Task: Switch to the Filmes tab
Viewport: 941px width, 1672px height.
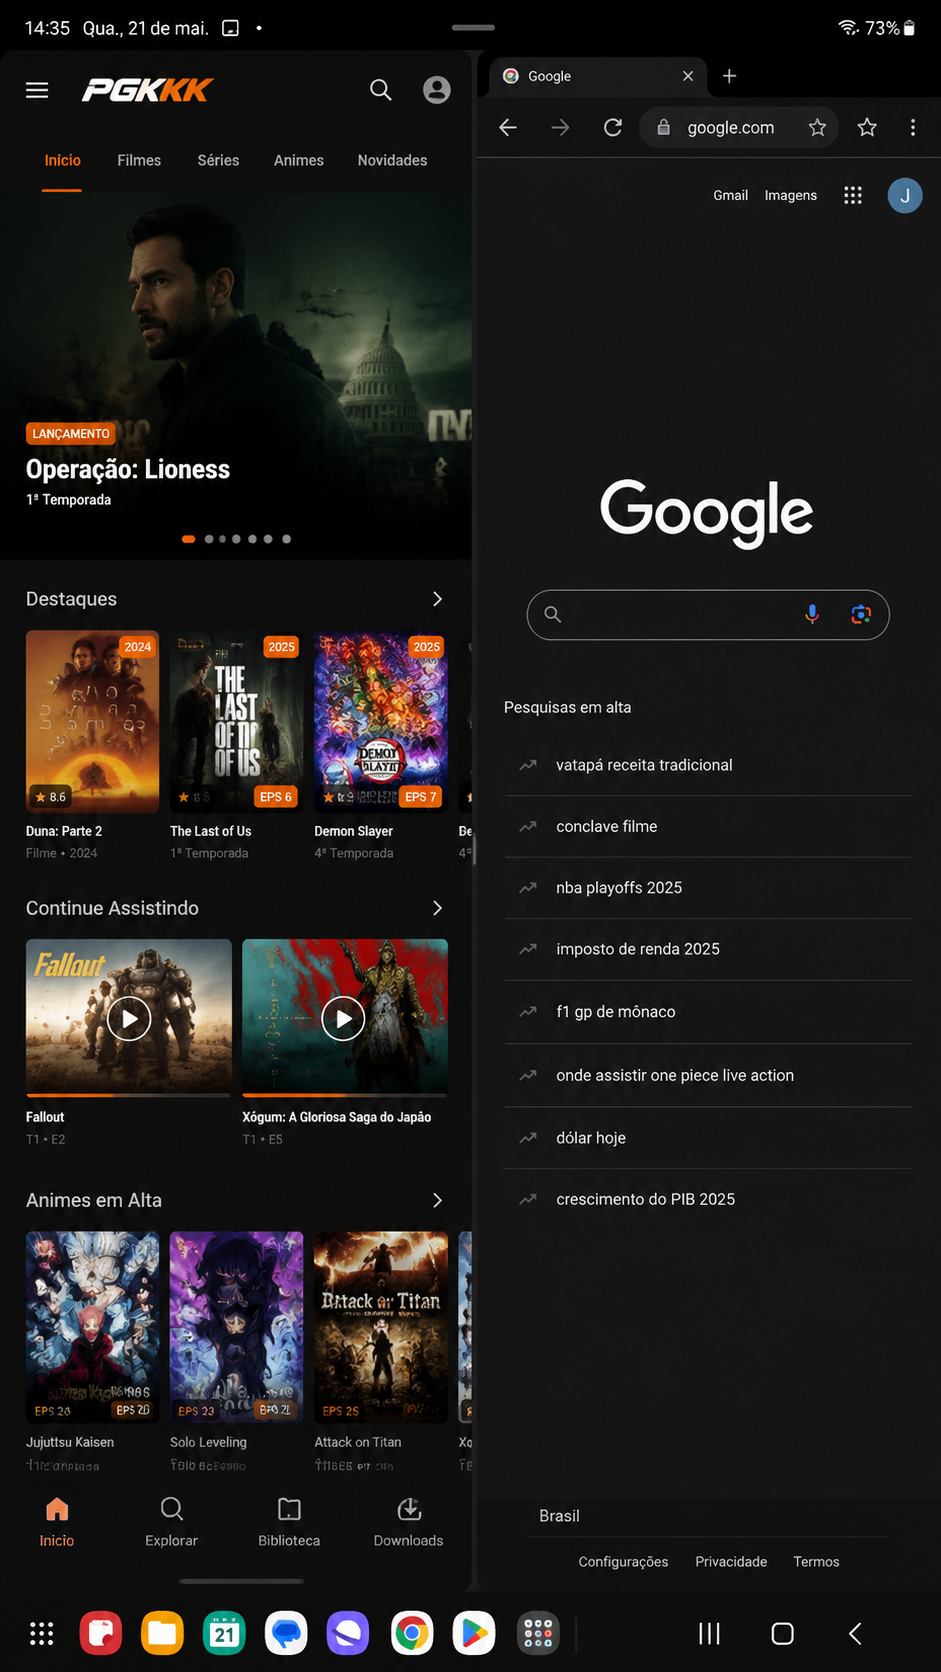Action: click(x=139, y=160)
